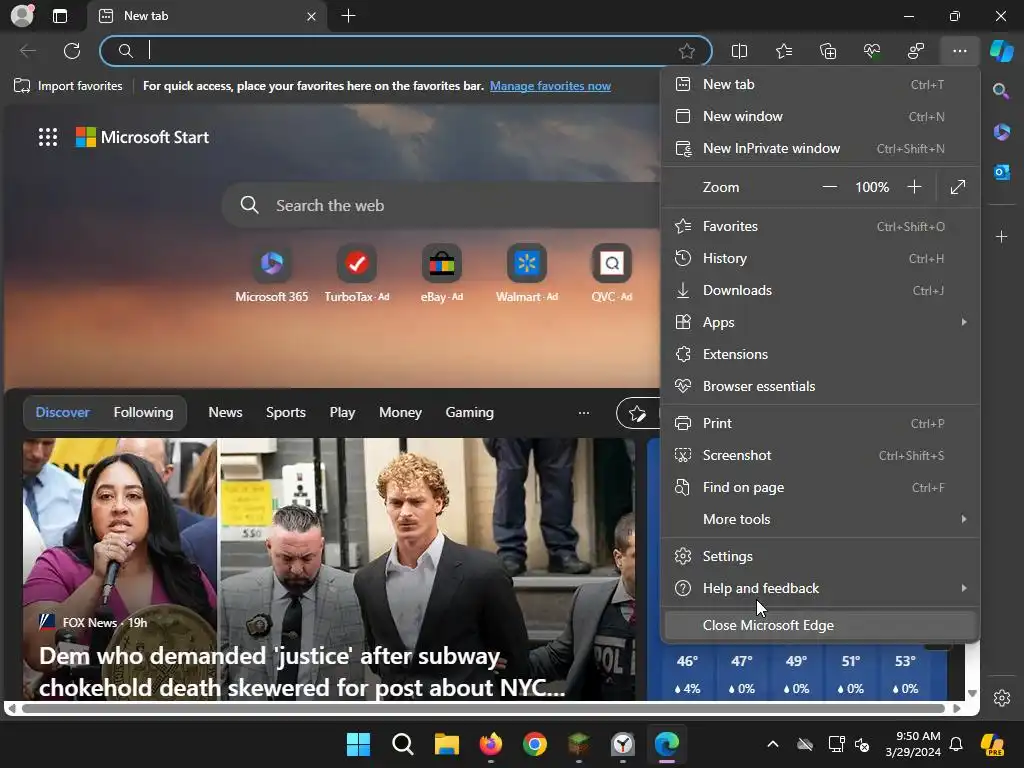Open Settings from Edge menu

(820, 556)
